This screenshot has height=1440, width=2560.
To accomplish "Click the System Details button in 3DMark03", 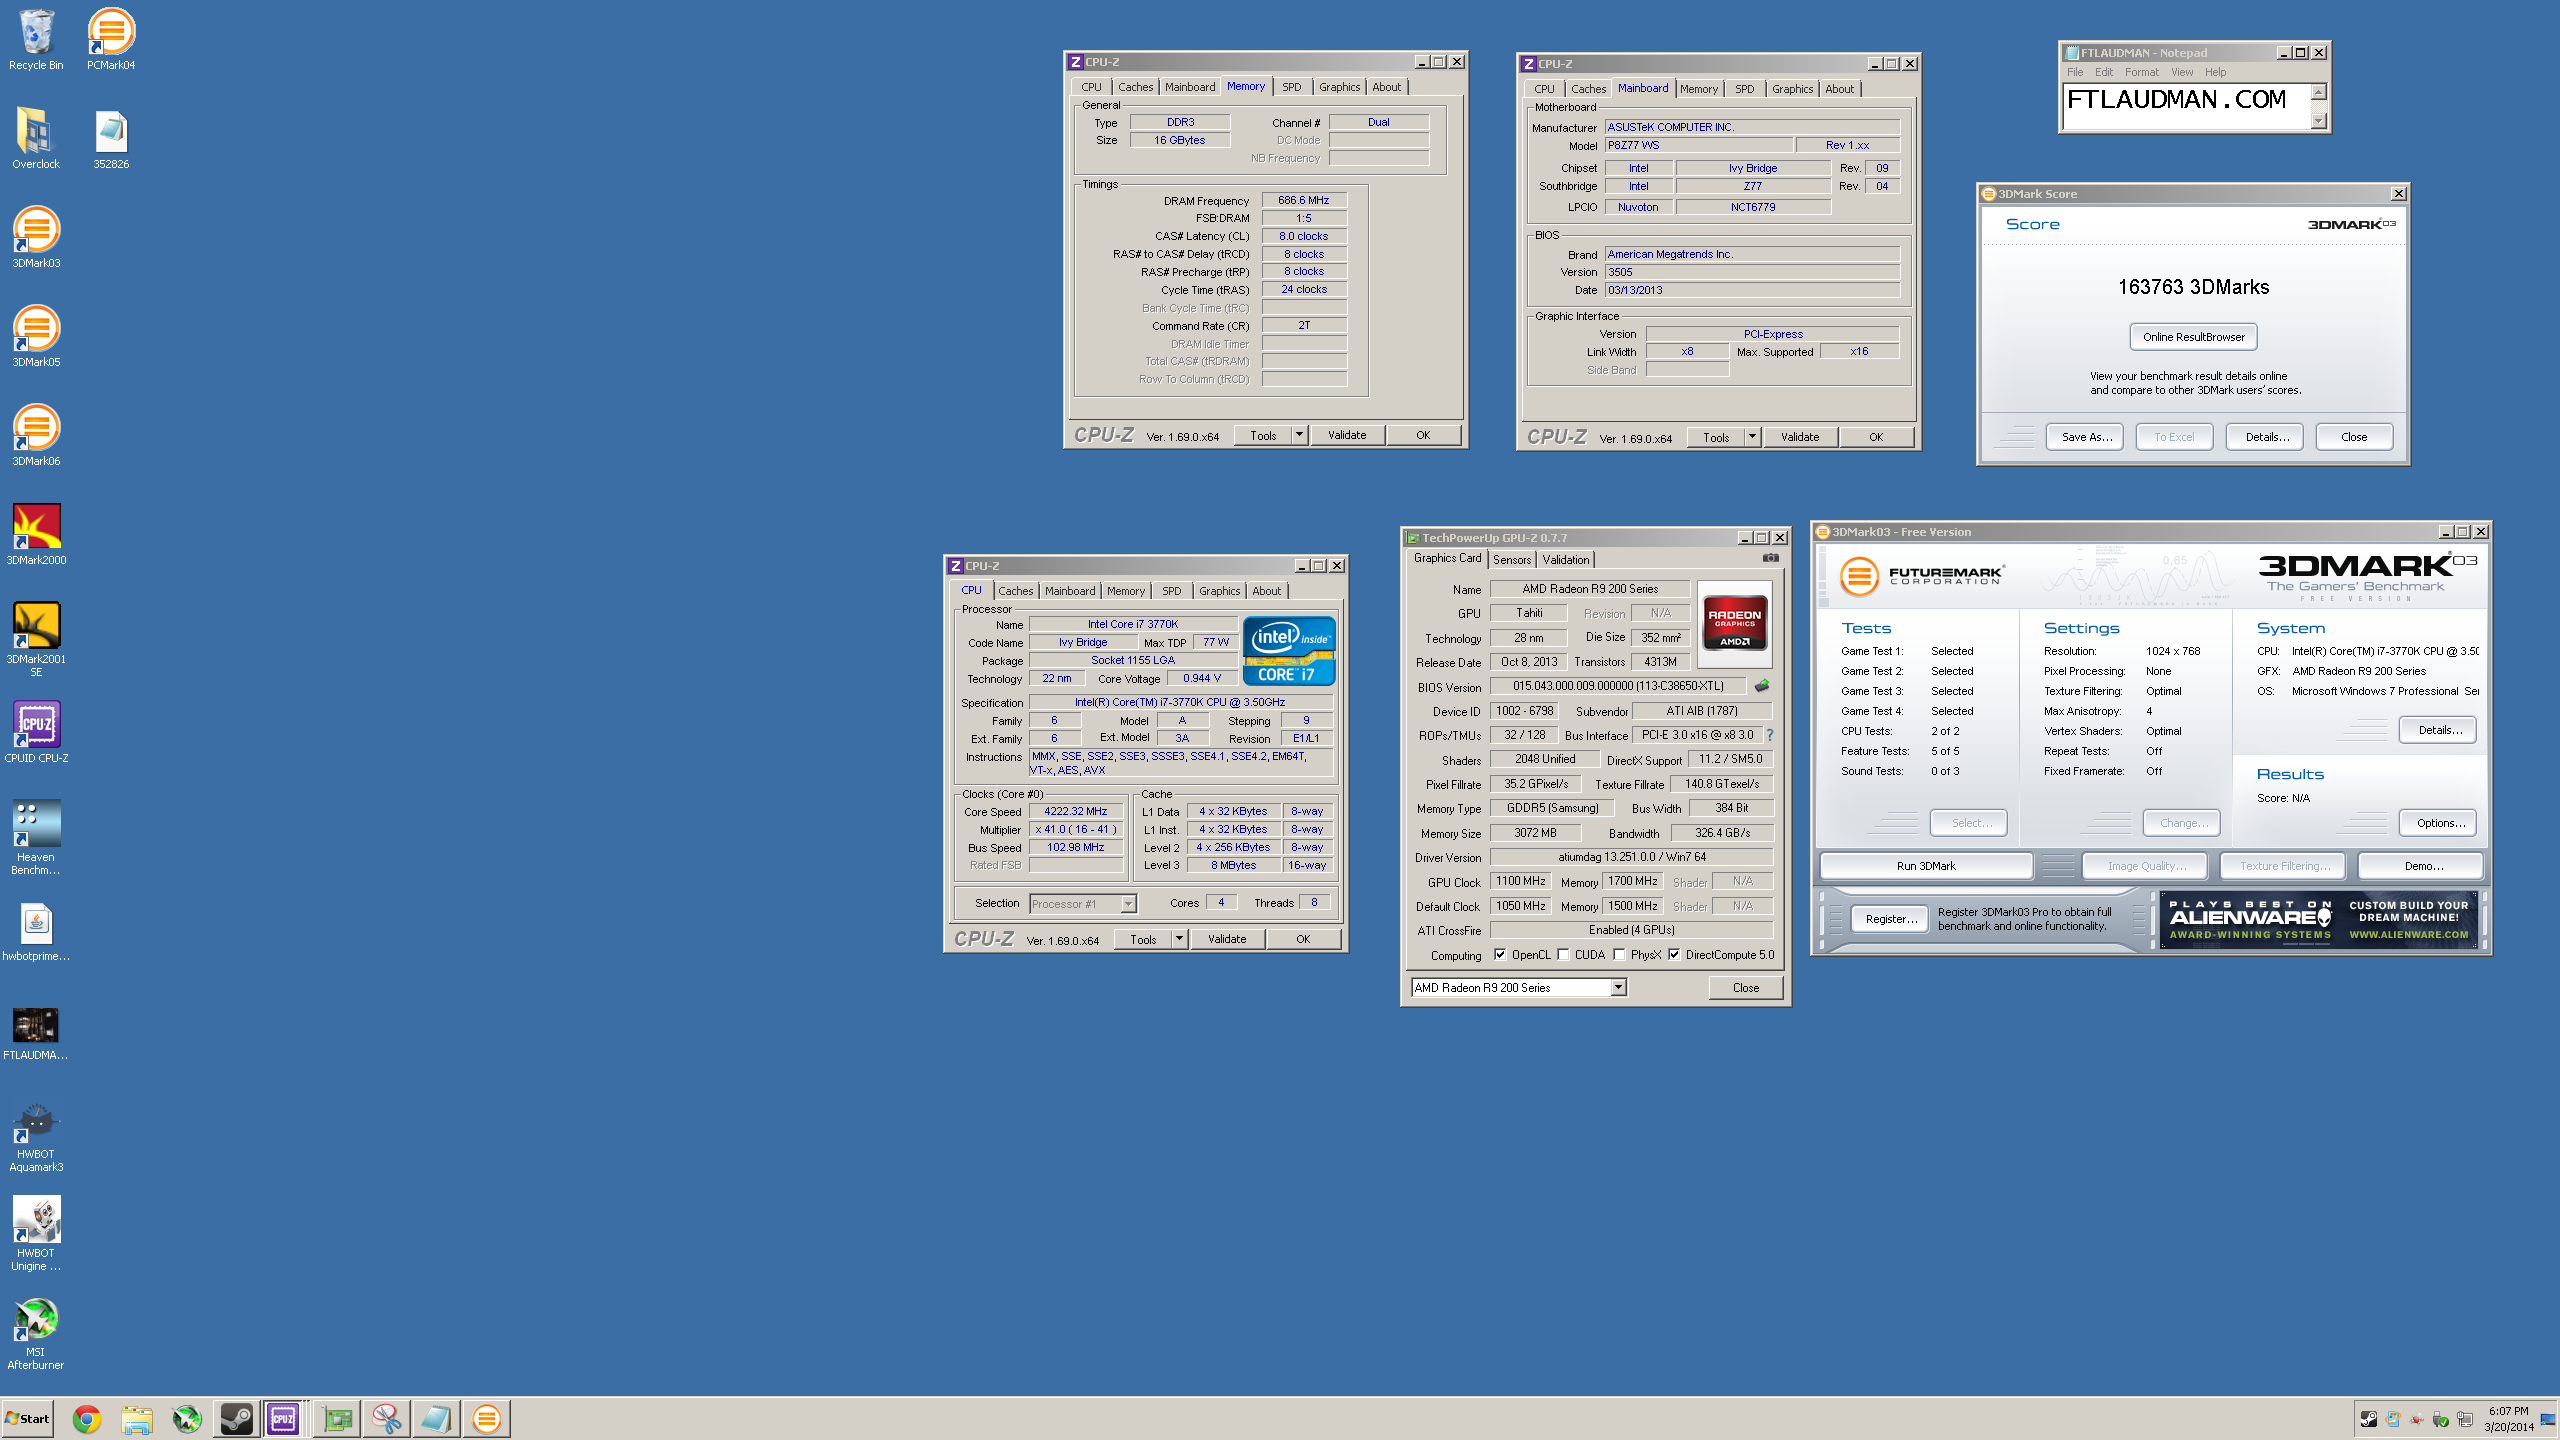I will 2440,730.
